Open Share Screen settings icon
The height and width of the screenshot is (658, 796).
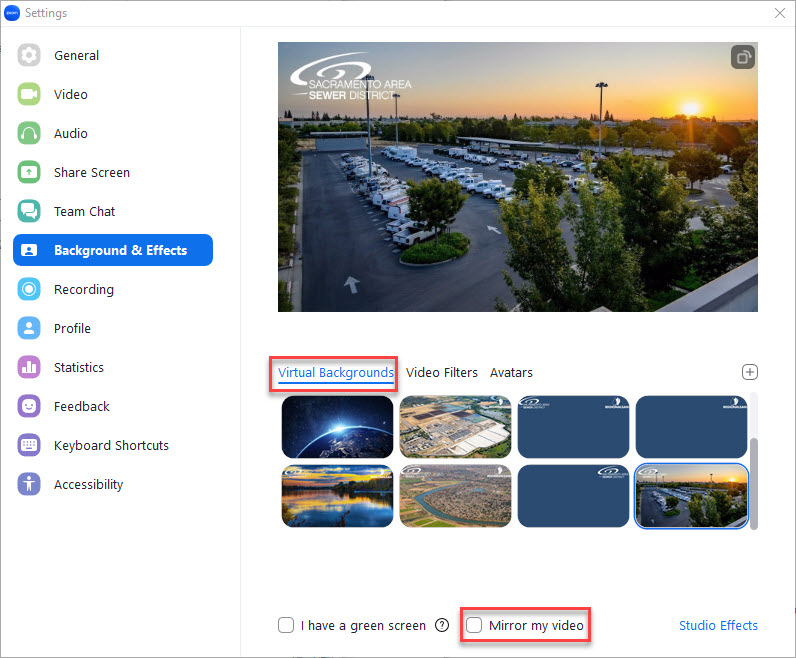click(29, 172)
